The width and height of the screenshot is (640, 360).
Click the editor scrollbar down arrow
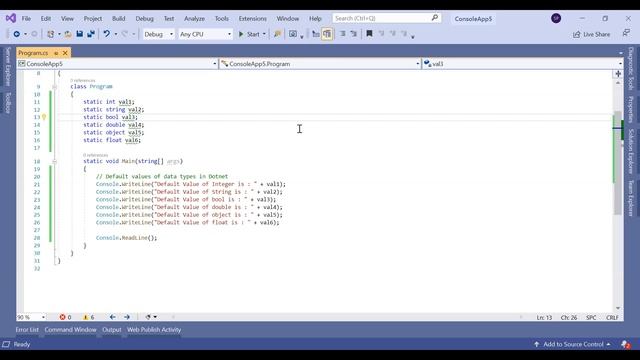point(618,308)
